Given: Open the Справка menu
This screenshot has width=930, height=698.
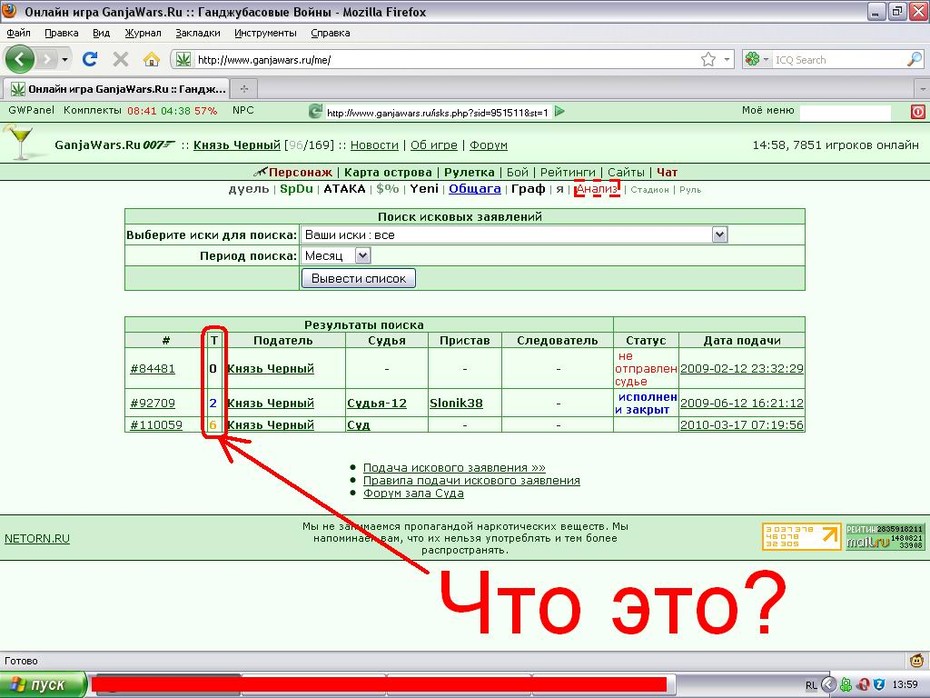Looking at the screenshot, I should 330,33.
